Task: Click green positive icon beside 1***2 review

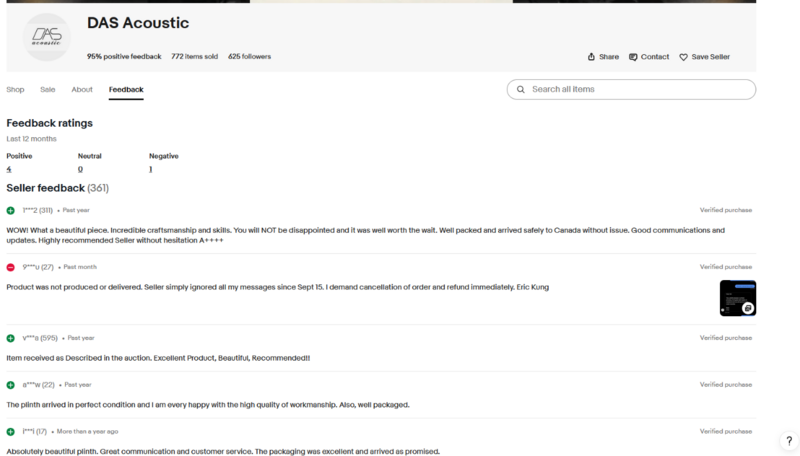Action: coord(11,211)
